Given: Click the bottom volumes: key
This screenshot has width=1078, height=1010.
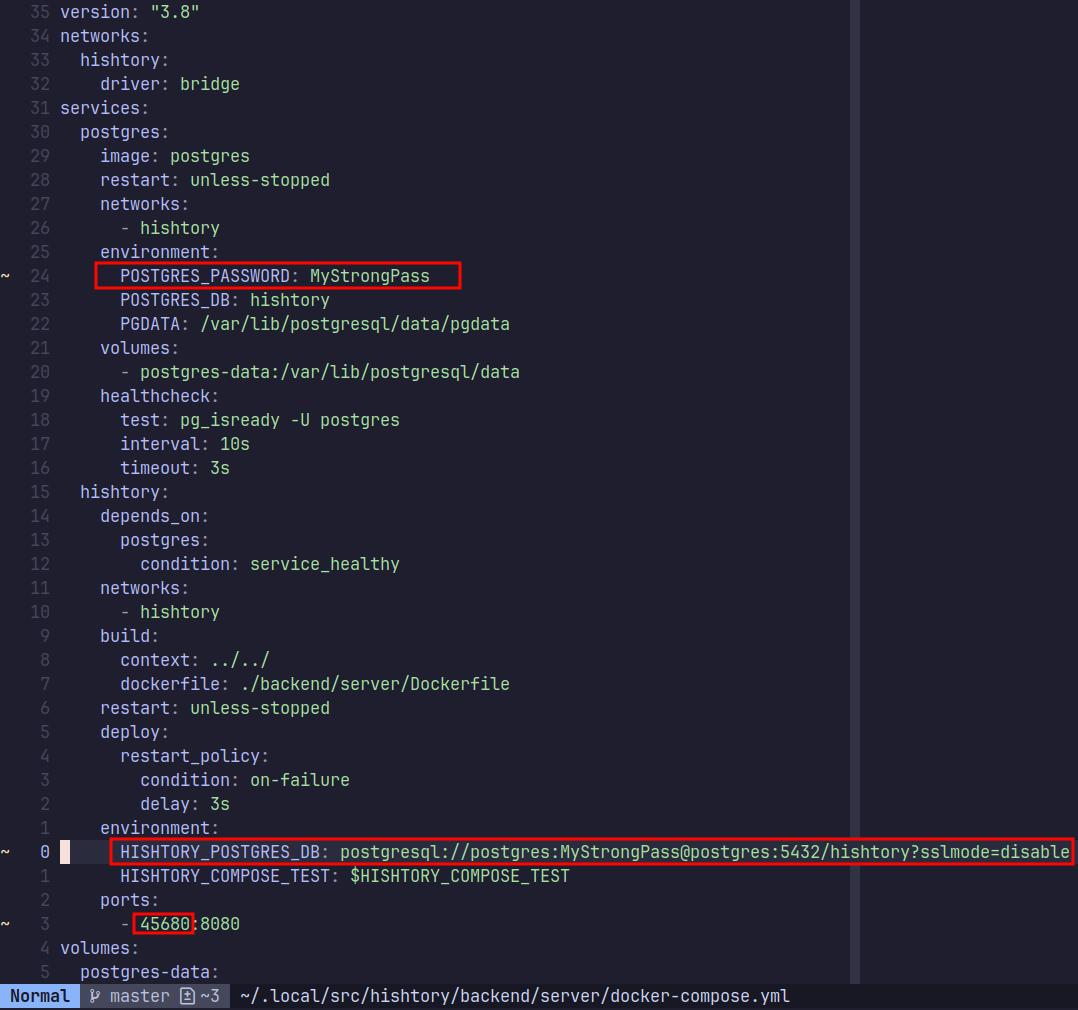Looking at the screenshot, I should (x=99, y=948).
